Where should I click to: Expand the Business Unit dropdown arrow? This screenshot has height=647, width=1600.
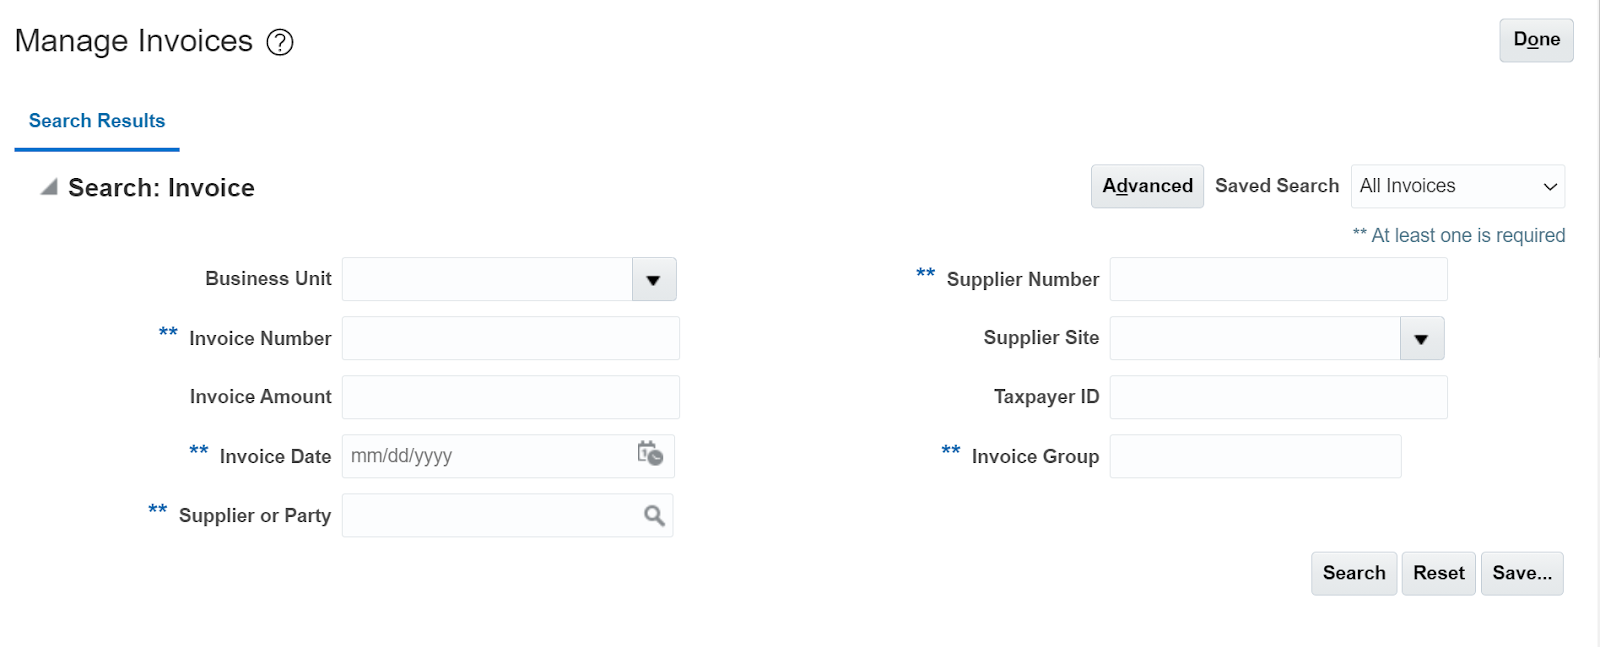(654, 280)
